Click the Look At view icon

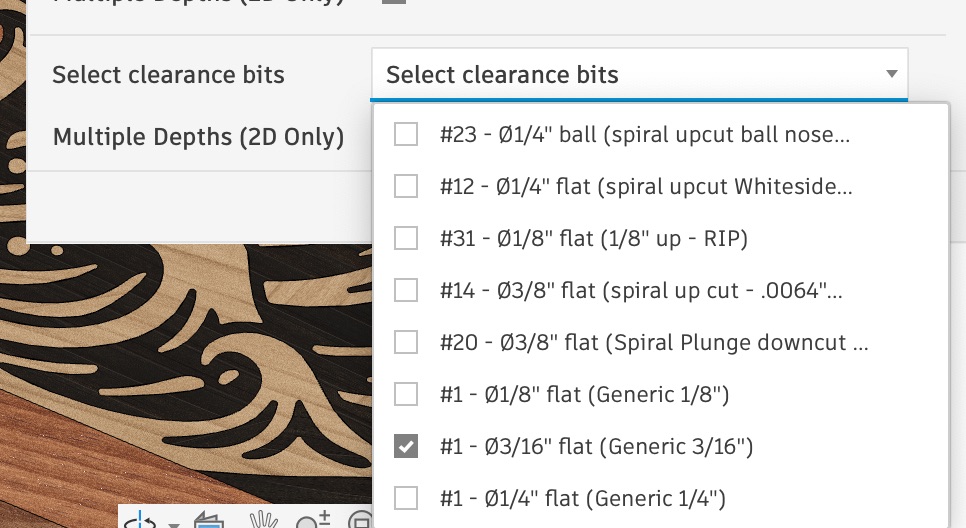(208, 521)
